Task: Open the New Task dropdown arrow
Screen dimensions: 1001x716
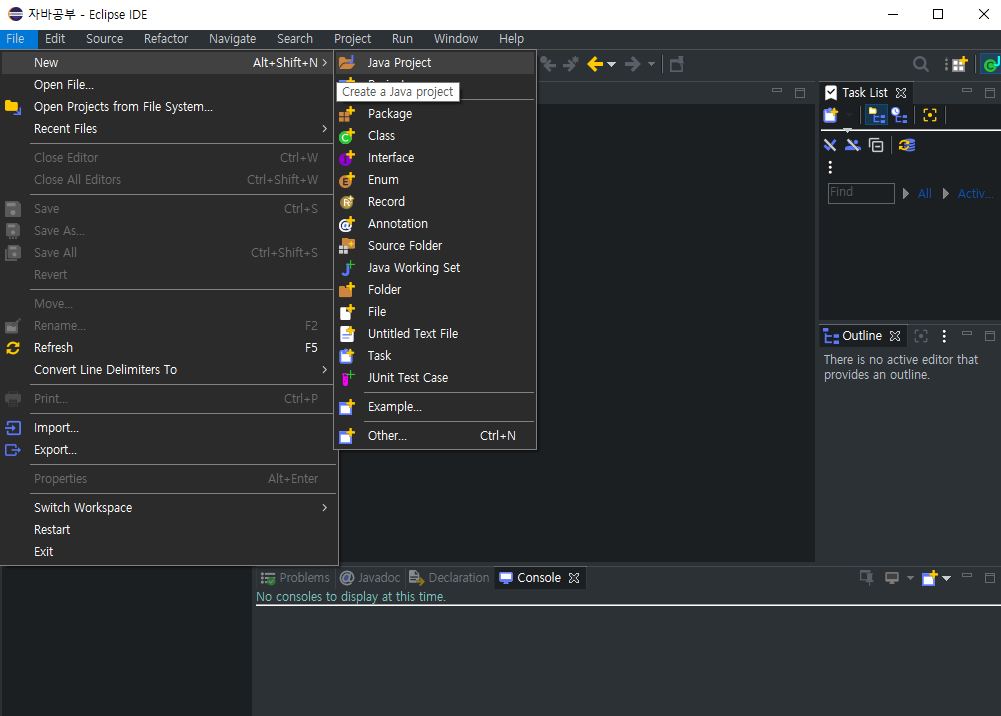Action: click(849, 116)
